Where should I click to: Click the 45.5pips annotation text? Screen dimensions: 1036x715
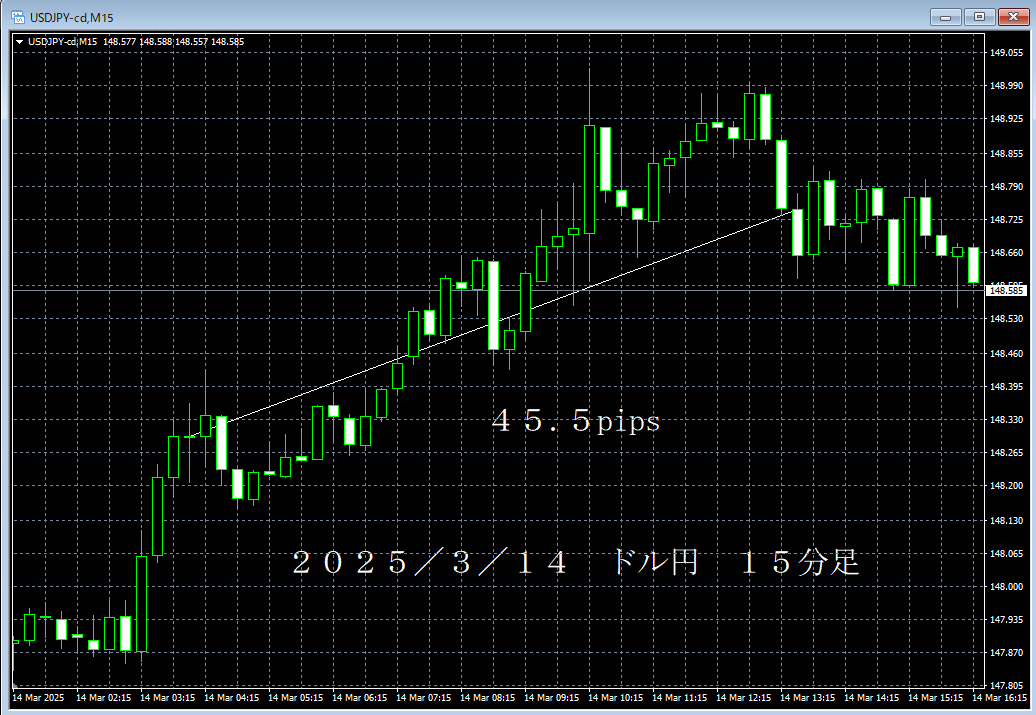pyautogui.click(x=572, y=422)
